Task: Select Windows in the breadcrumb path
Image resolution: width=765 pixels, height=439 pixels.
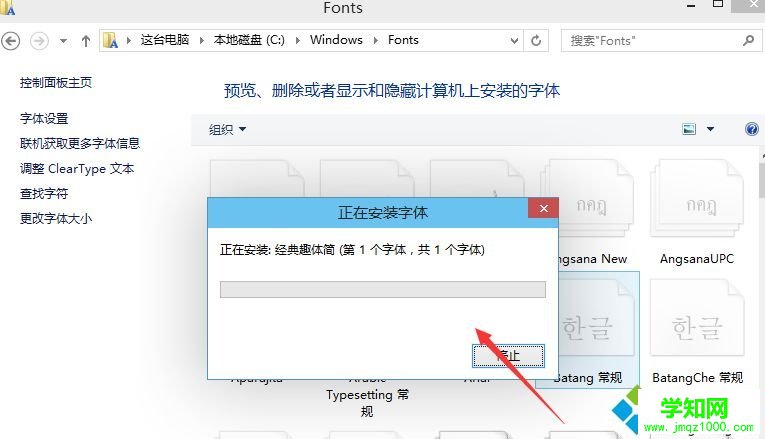Action: [x=336, y=40]
